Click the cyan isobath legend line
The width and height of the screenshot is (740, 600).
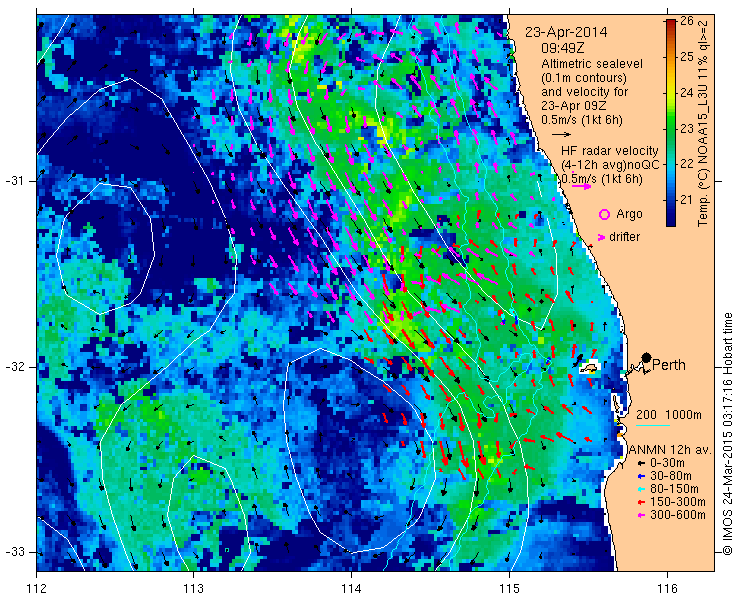pos(653,426)
